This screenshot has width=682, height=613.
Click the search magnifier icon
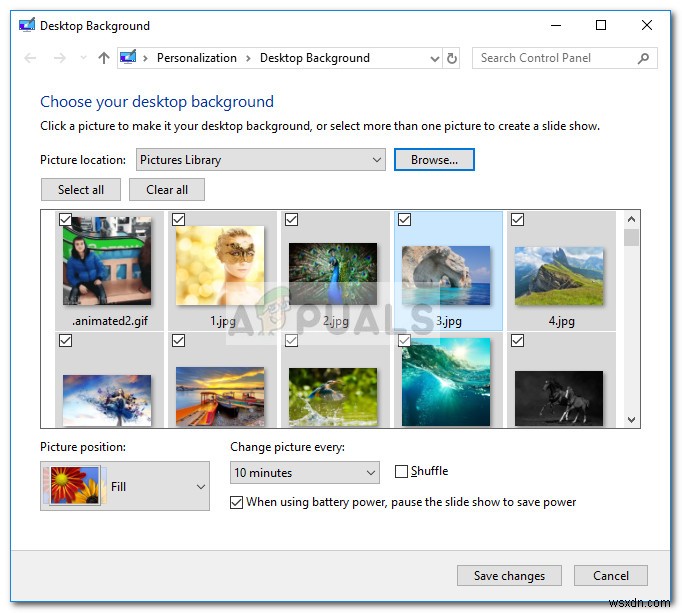point(643,59)
